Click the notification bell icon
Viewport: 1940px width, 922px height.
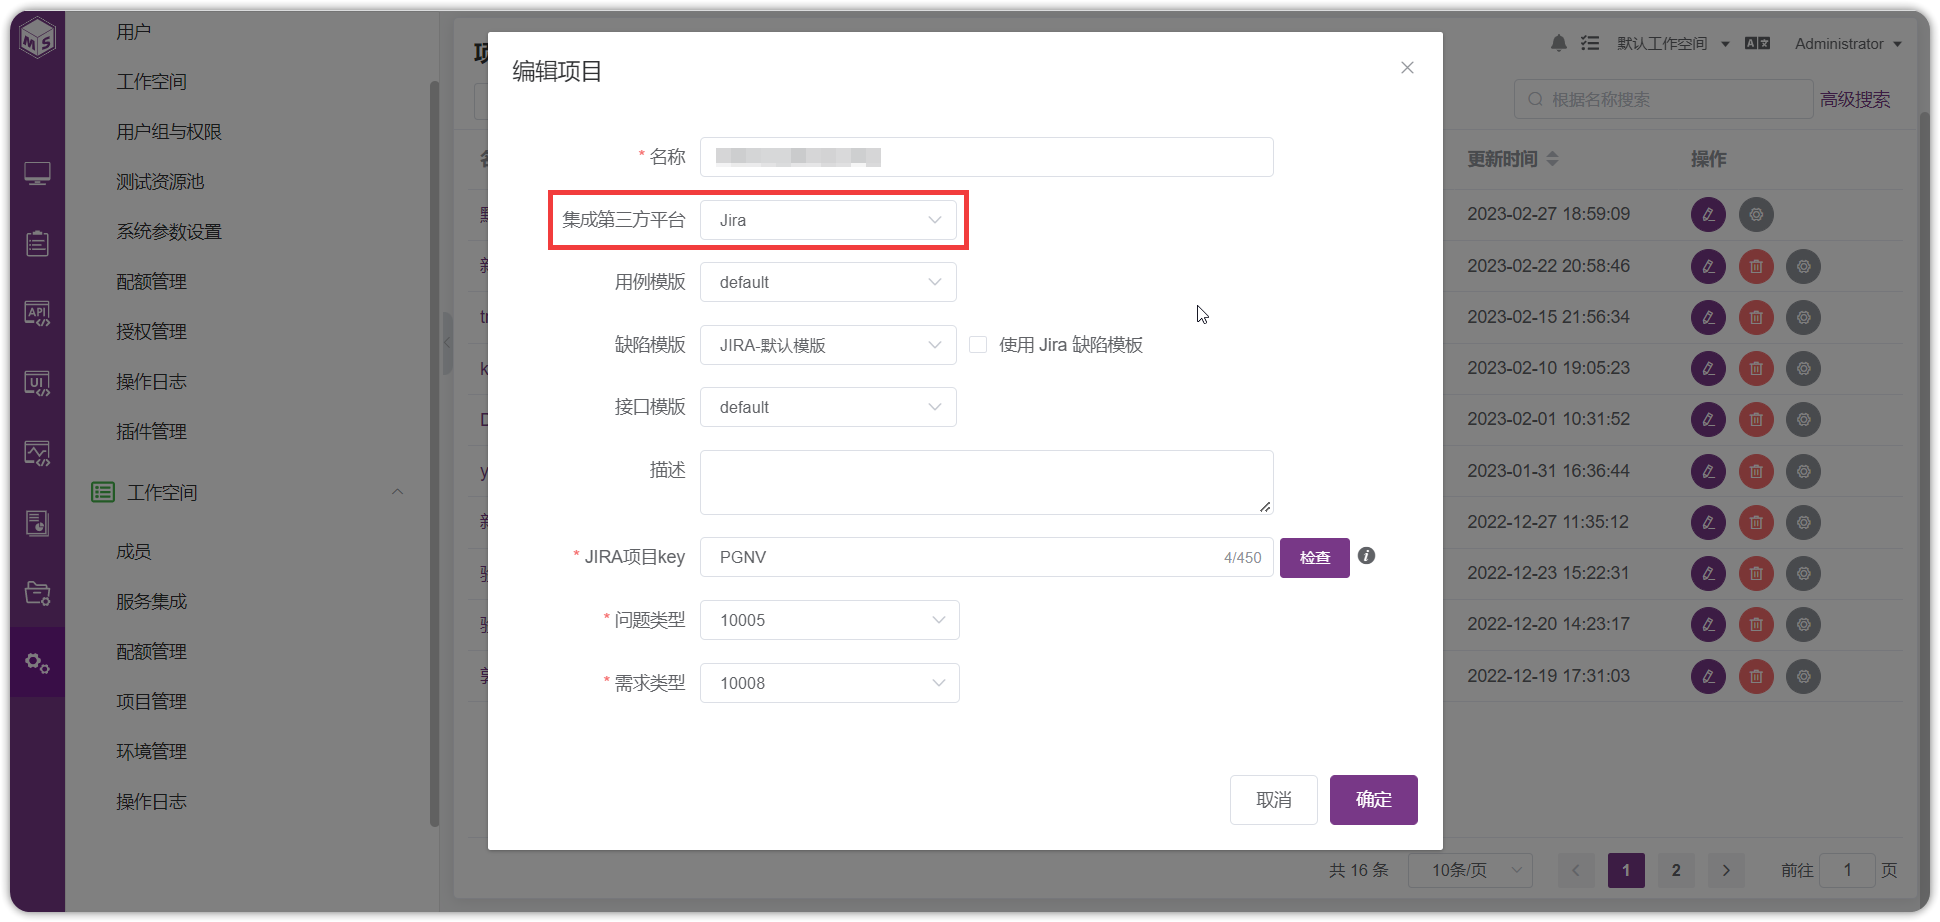click(x=1559, y=43)
